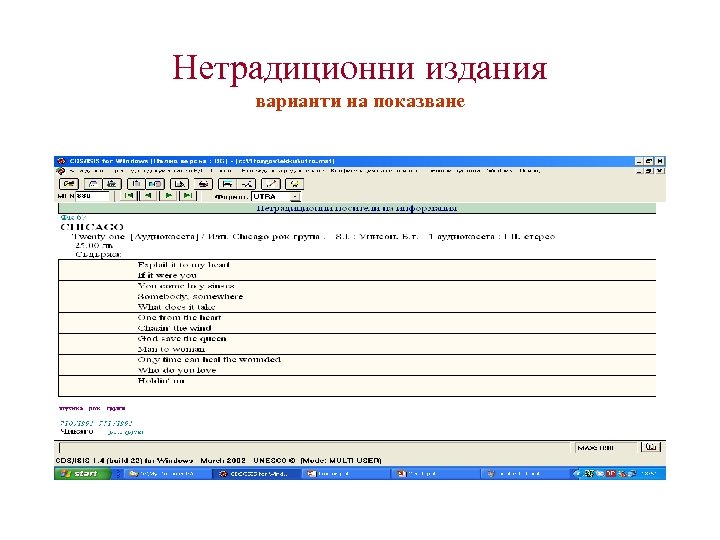Screen dimensions: 720x540
Task: Select track 'Somebody, somewhere'
Action: (x=190, y=296)
